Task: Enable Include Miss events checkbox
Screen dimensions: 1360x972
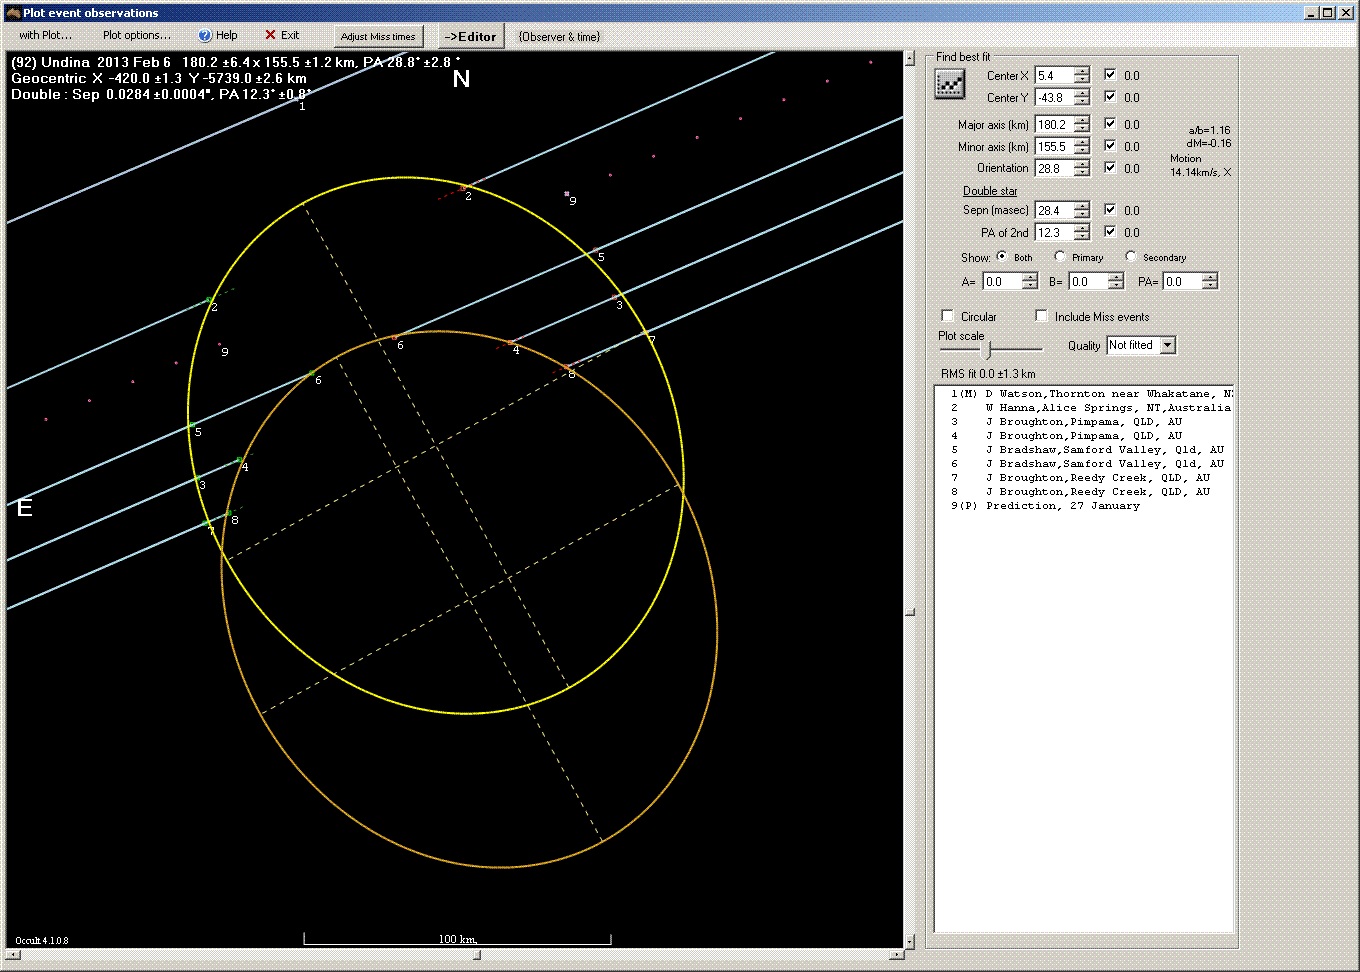Action: point(1042,316)
